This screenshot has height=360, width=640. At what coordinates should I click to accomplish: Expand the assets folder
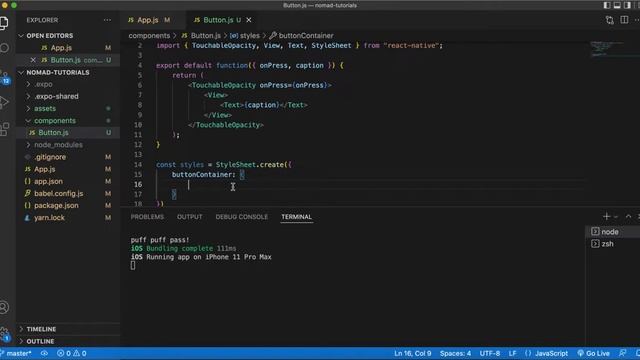coord(68,109)
